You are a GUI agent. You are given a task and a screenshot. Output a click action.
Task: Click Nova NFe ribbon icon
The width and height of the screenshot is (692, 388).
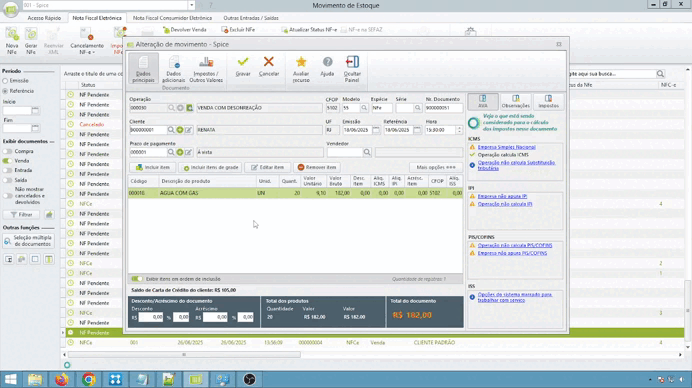12,41
